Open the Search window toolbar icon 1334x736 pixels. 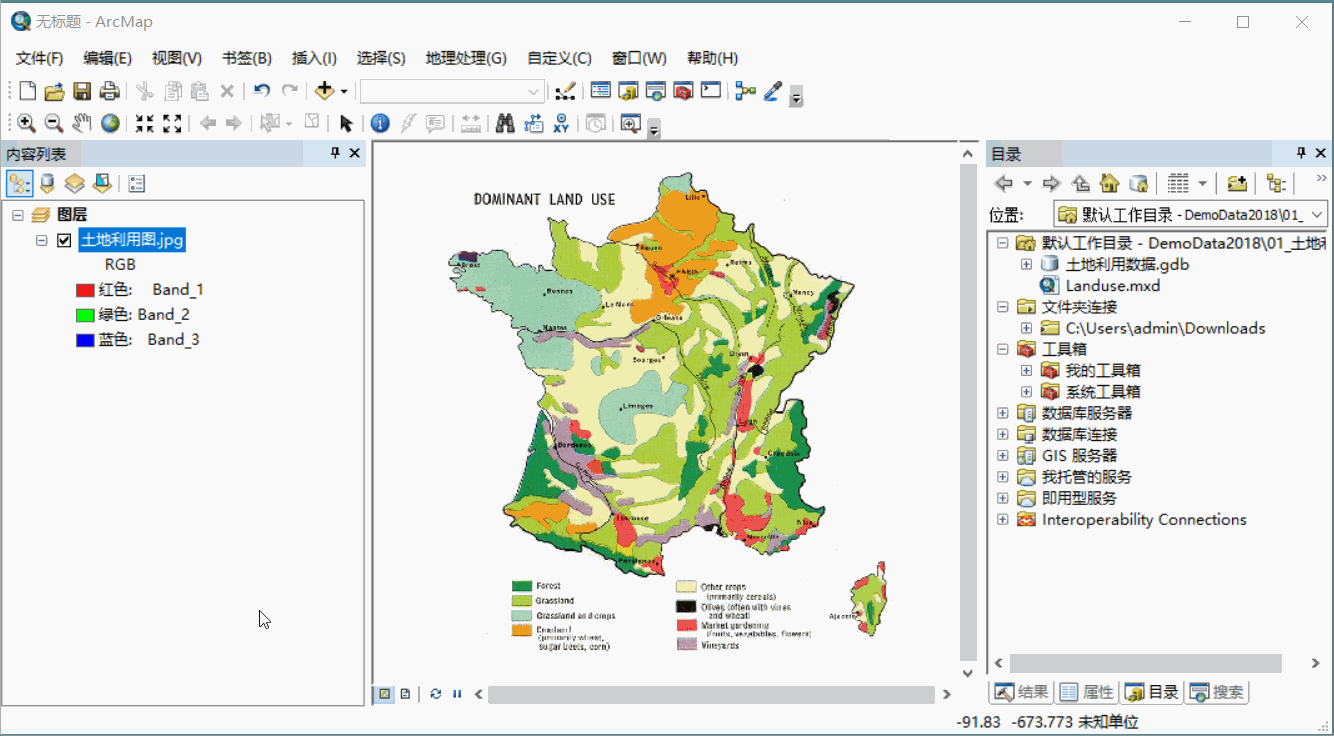(656, 91)
